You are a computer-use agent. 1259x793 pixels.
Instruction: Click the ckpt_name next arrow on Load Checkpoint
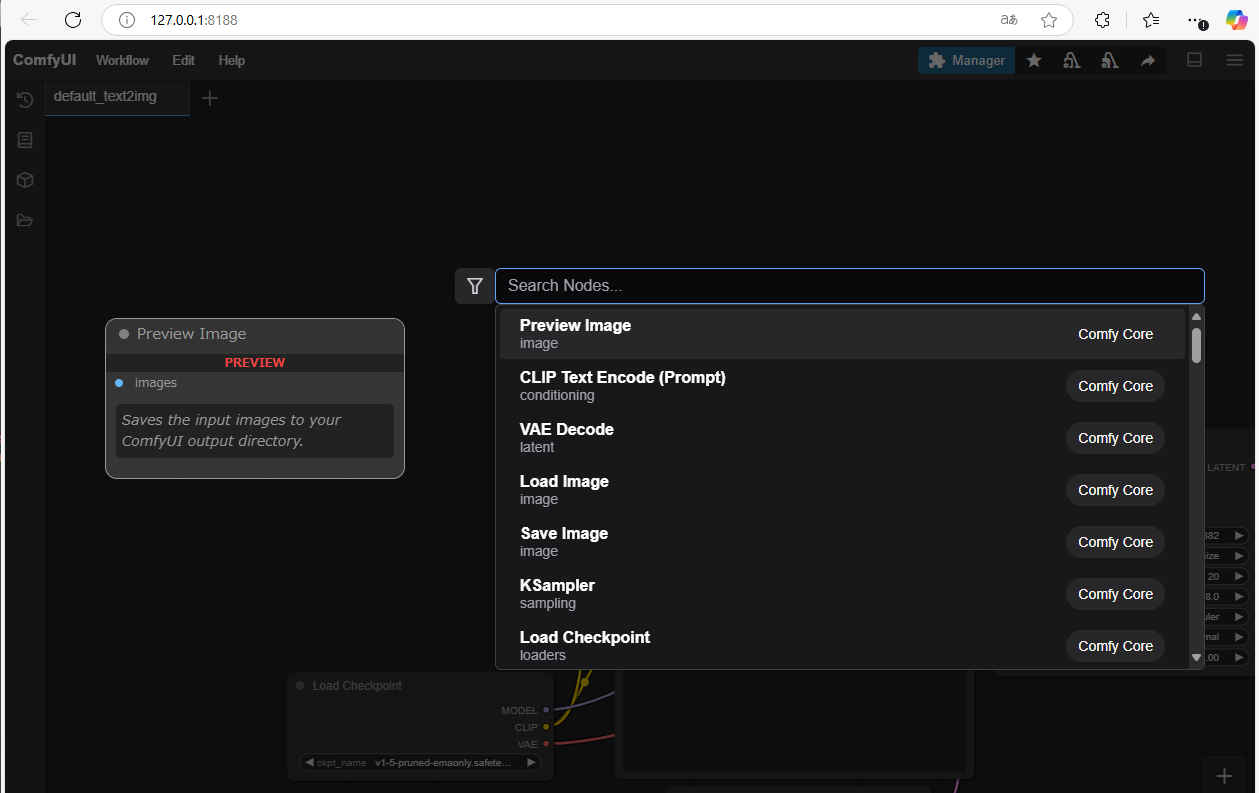[x=531, y=762]
